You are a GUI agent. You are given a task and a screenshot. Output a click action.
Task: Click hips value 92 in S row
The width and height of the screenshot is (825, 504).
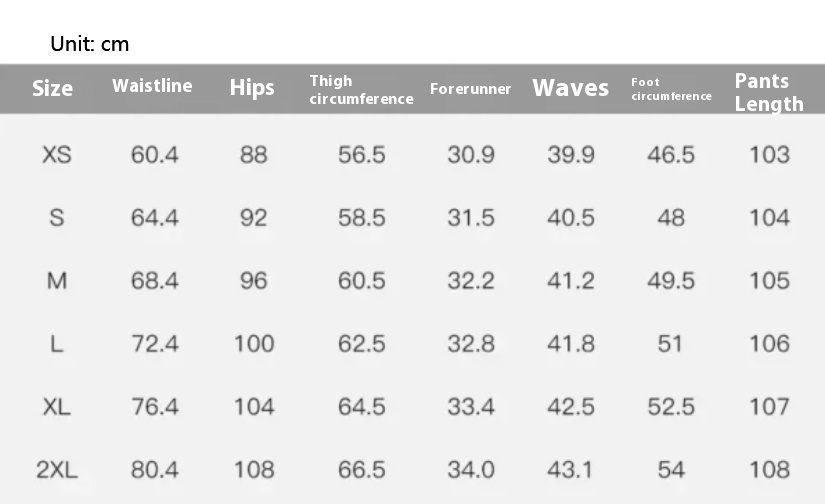tap(254, 218)
